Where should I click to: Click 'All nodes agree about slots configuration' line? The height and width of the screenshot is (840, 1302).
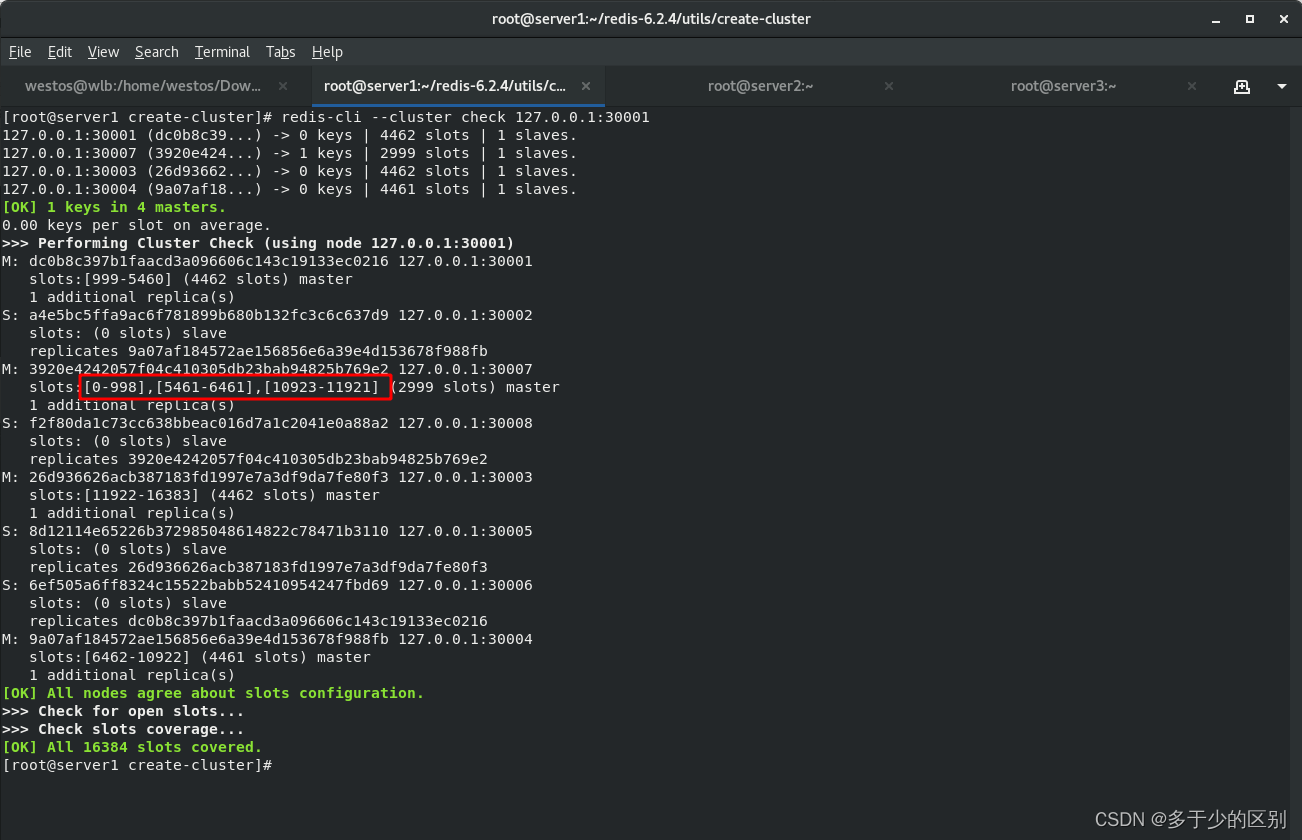point(213,693)
